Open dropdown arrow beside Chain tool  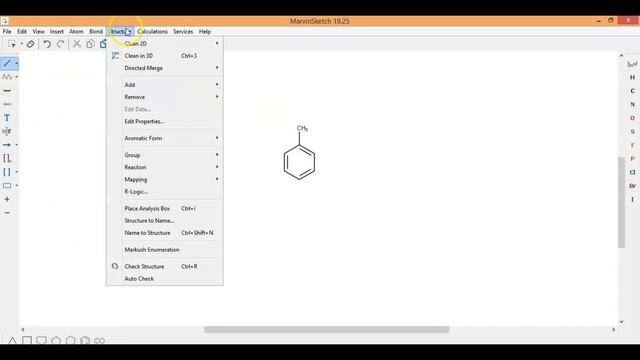[x=17, y=77]
